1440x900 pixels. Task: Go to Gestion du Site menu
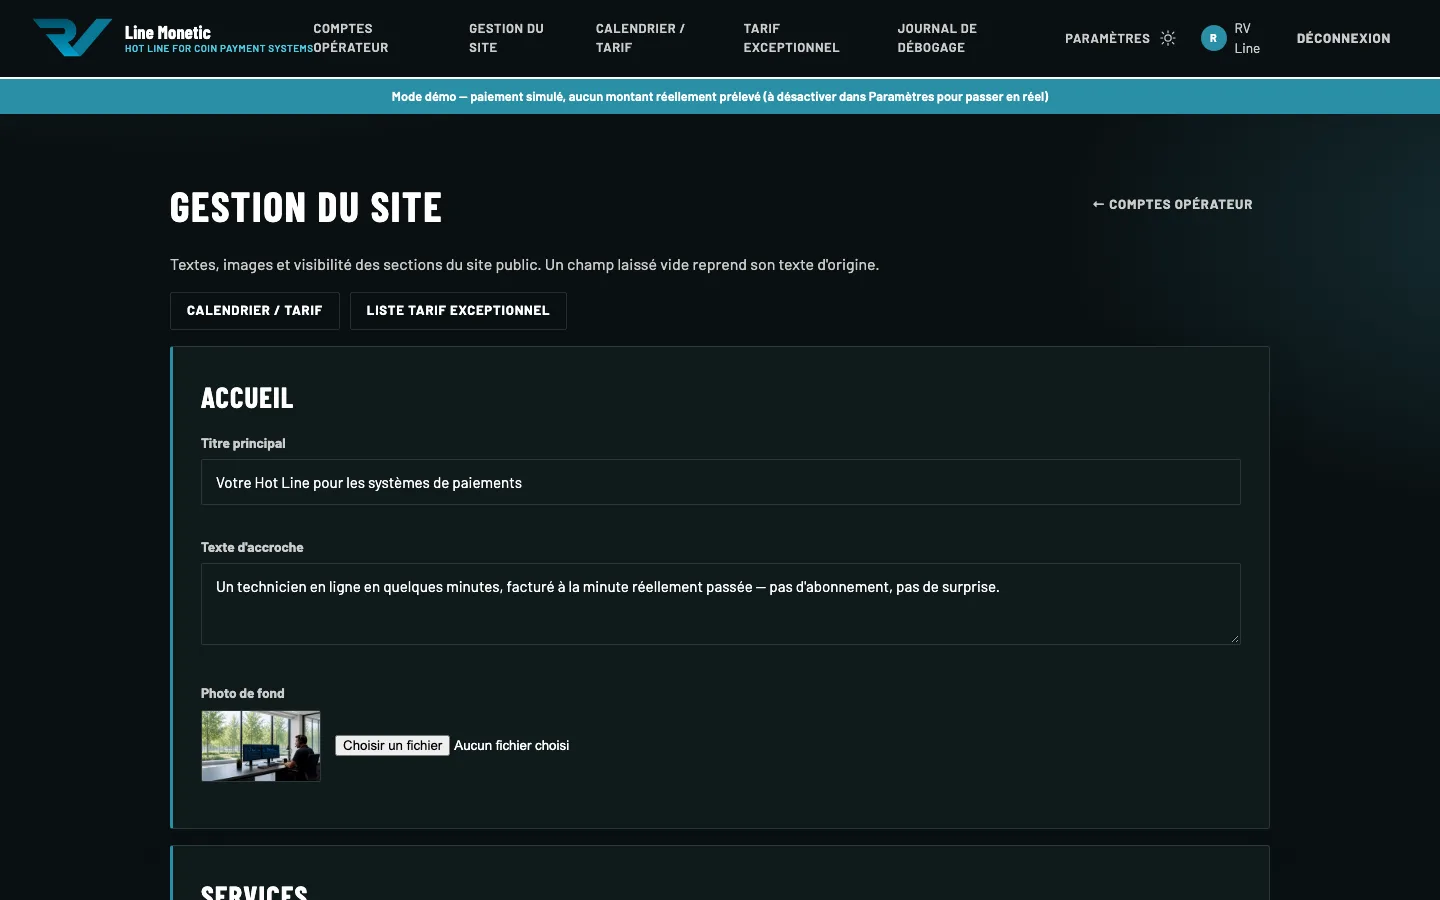coord(506,38)
